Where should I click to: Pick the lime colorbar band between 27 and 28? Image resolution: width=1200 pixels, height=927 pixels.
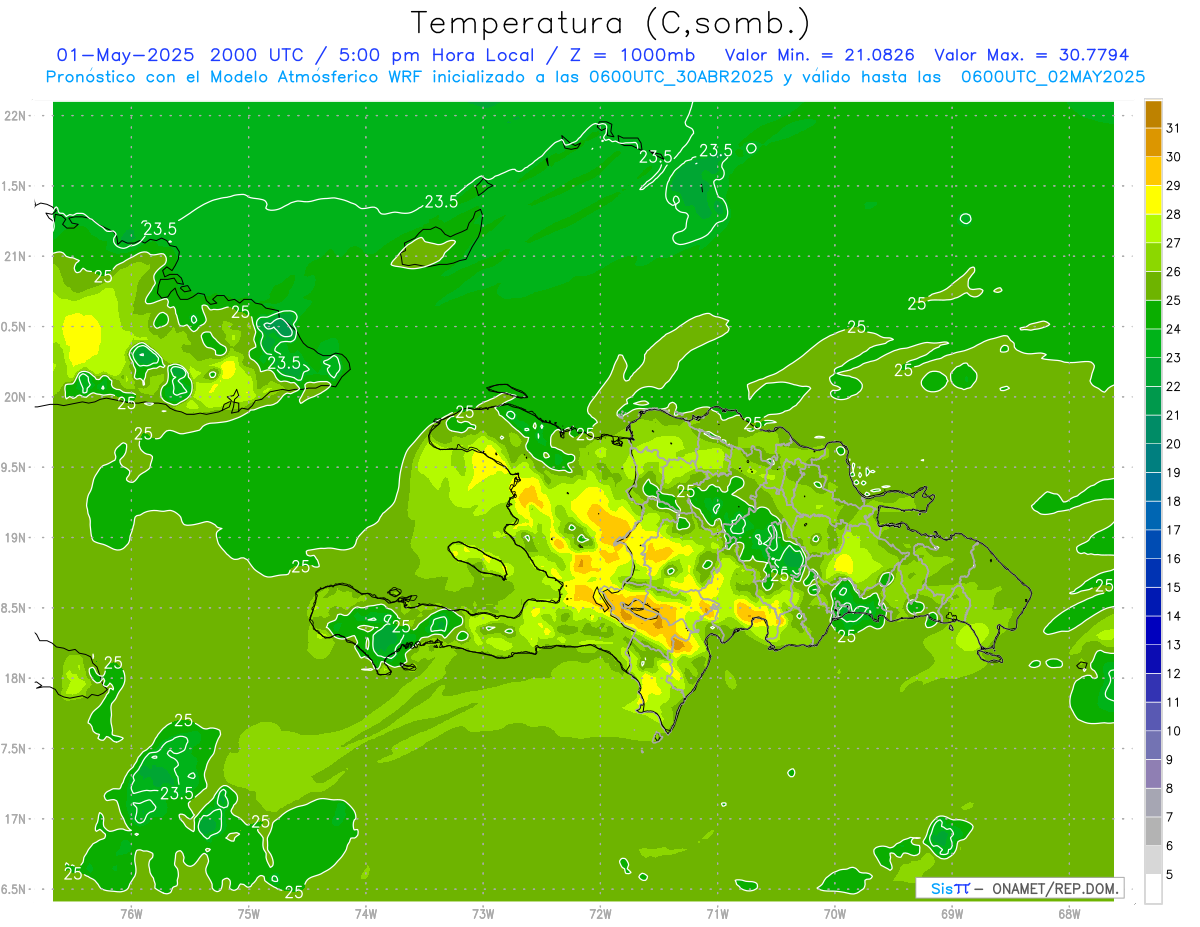click(1153, 229)
